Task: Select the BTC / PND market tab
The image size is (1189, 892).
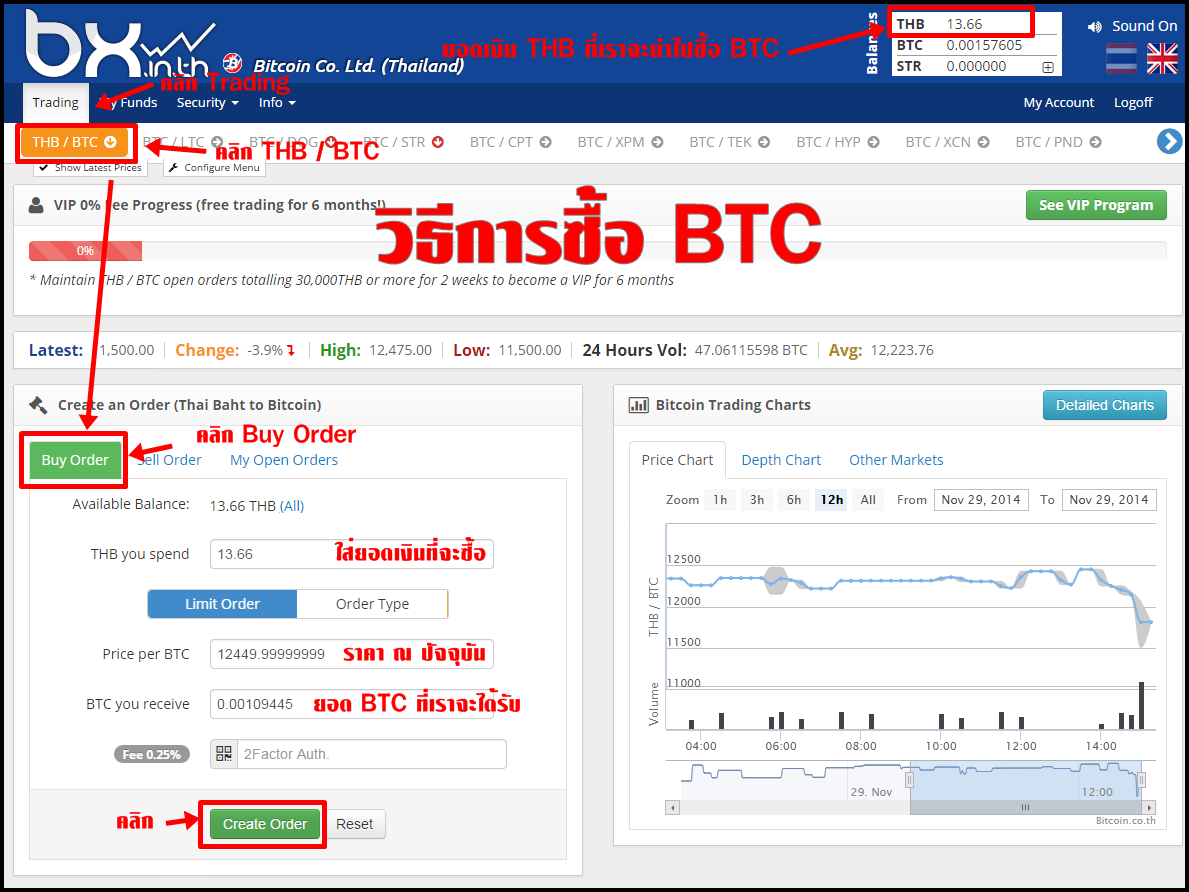Action: (1059, 142)
